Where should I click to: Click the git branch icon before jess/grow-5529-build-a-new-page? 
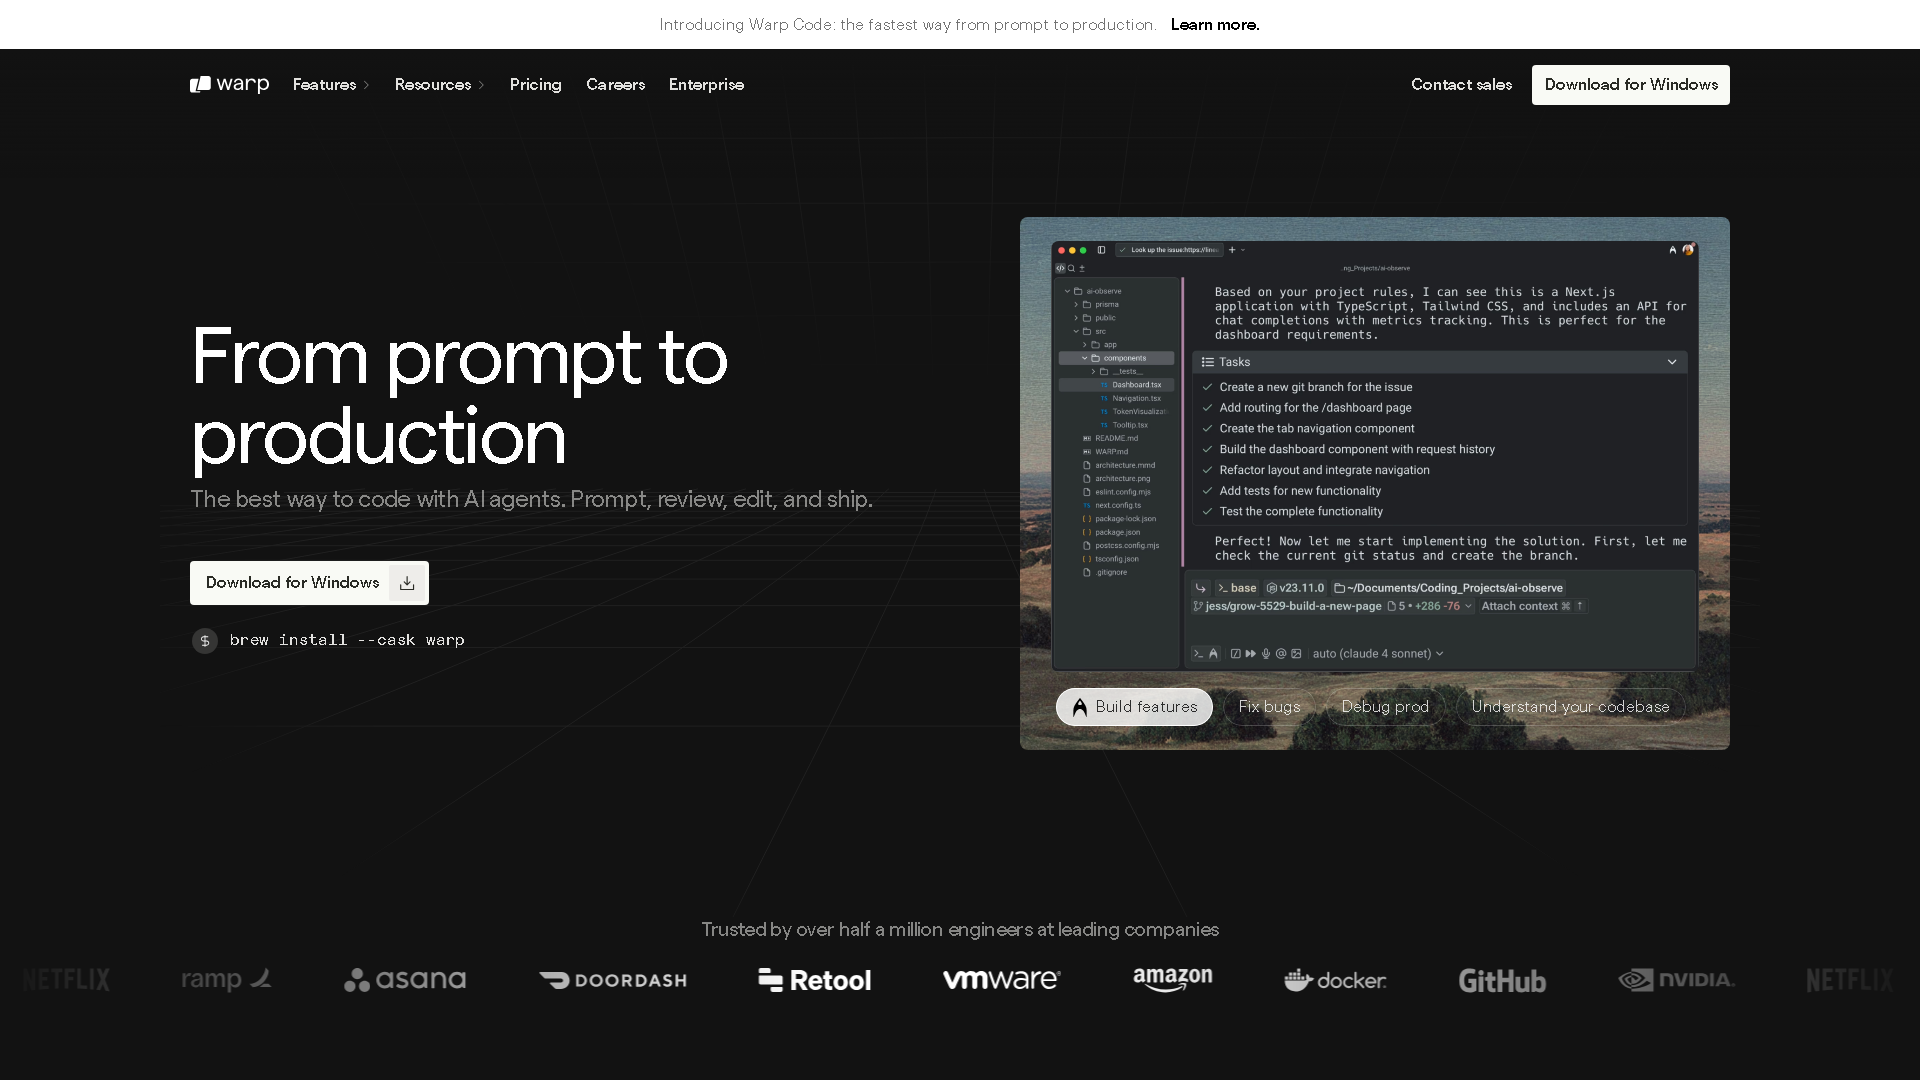pyautogui.click(x=1198, y=606)
